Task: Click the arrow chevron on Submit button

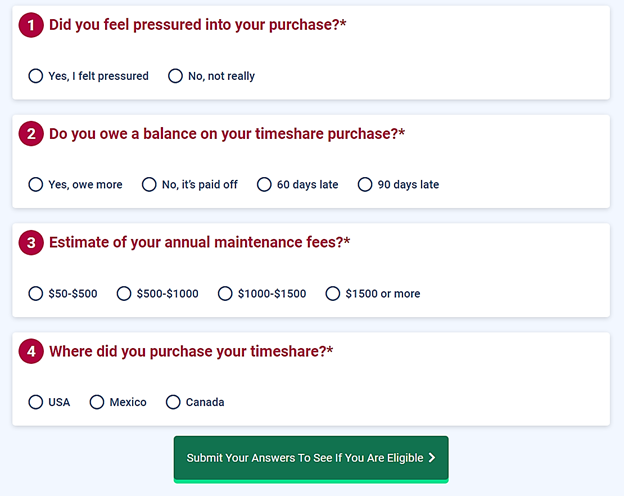Action: [432, 458]
